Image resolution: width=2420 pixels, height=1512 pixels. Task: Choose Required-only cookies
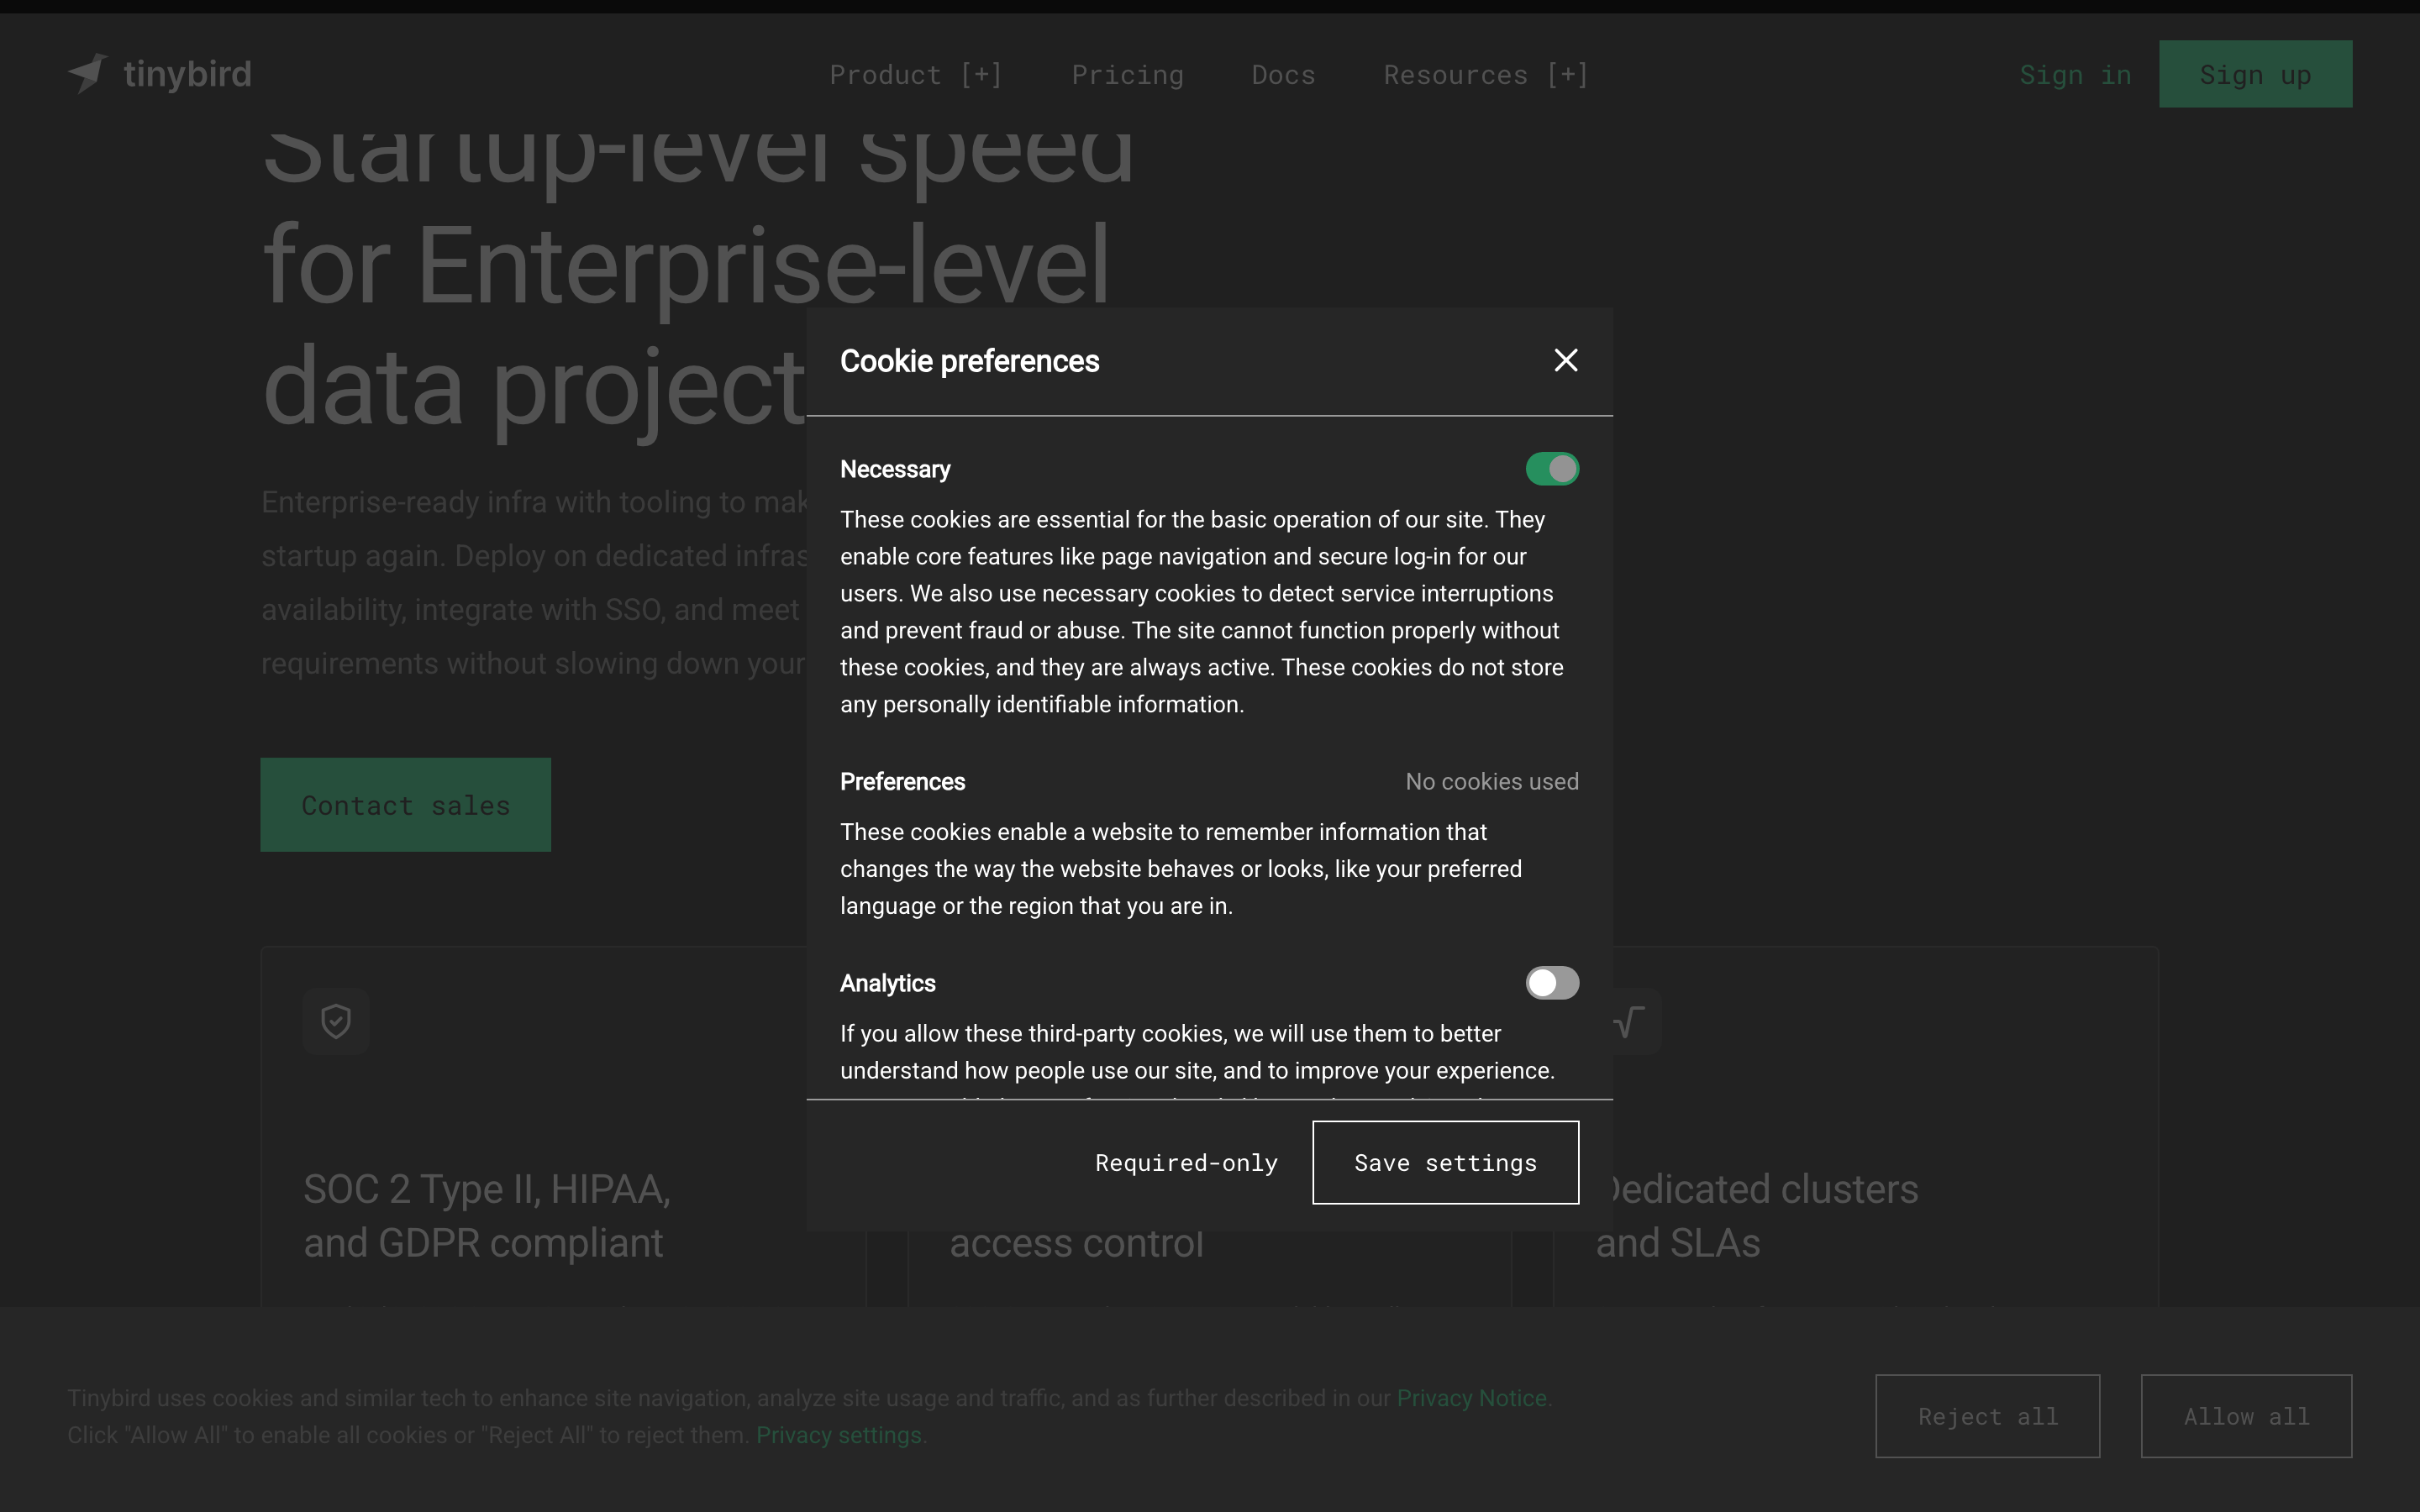1186,1163
